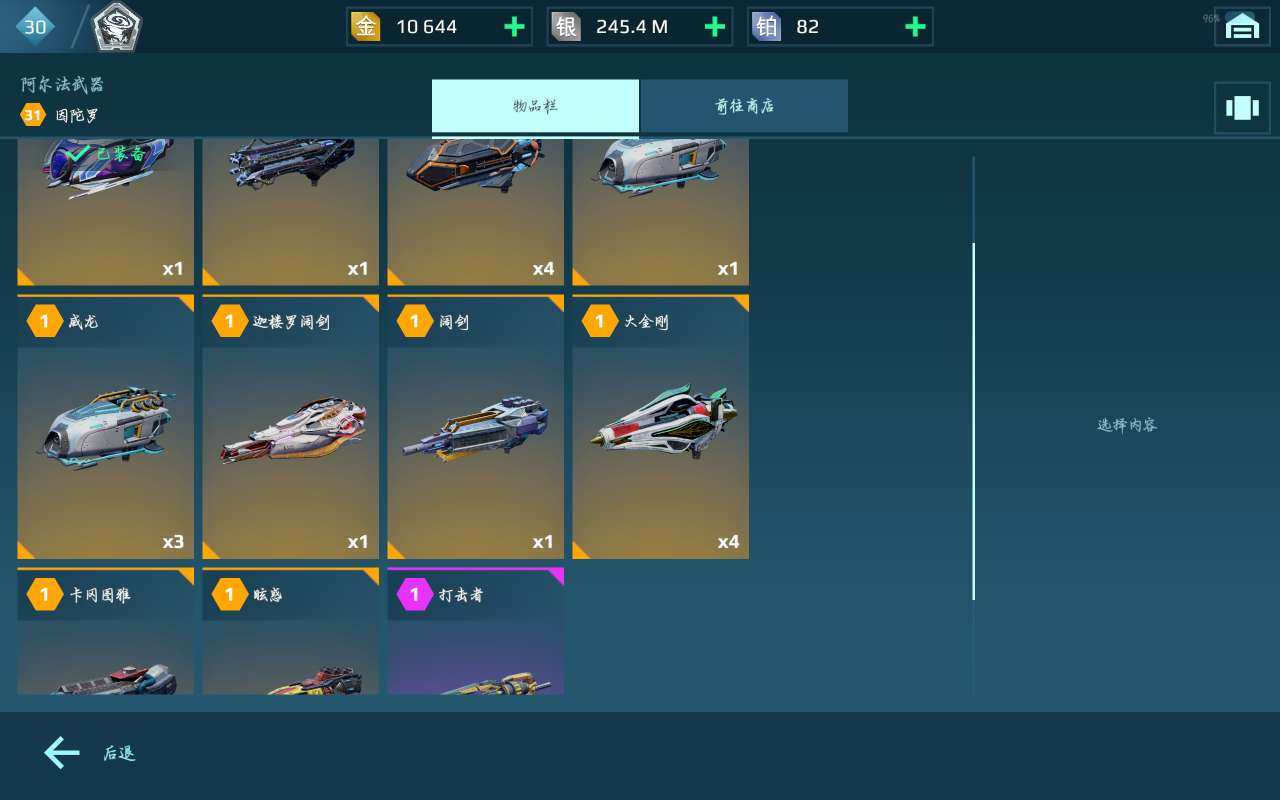The image size is (1280, 800).
Task: Open the clan emblem pentagon icon
Action: pos(117,28)
